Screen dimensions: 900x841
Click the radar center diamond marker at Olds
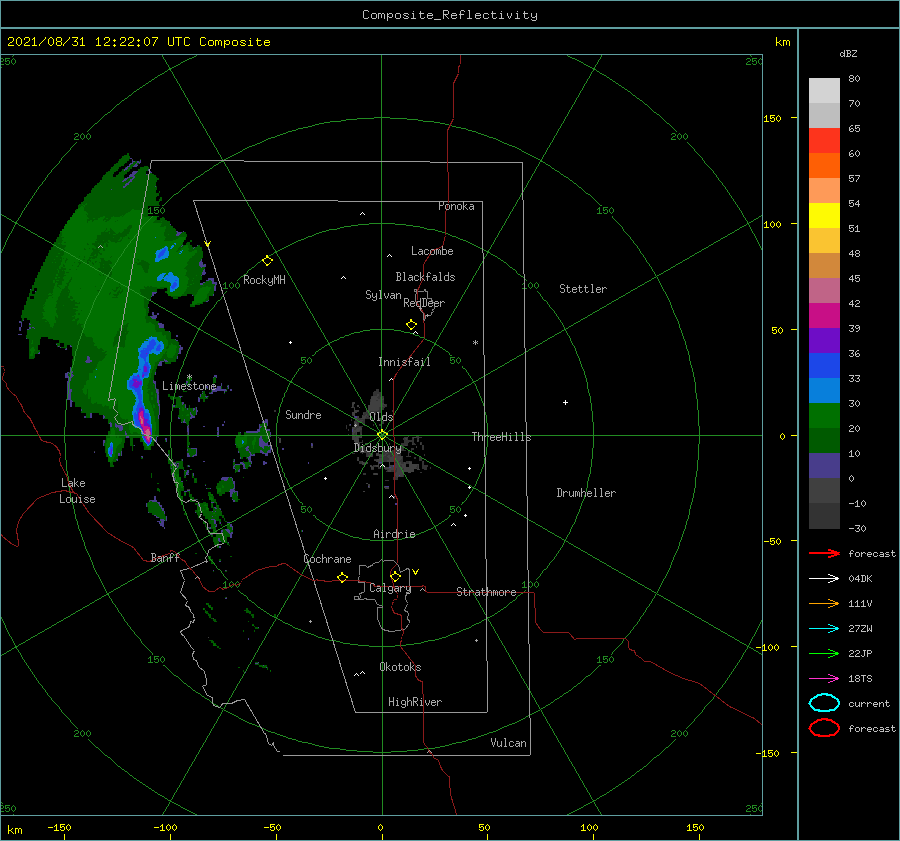tap(382, 435)
